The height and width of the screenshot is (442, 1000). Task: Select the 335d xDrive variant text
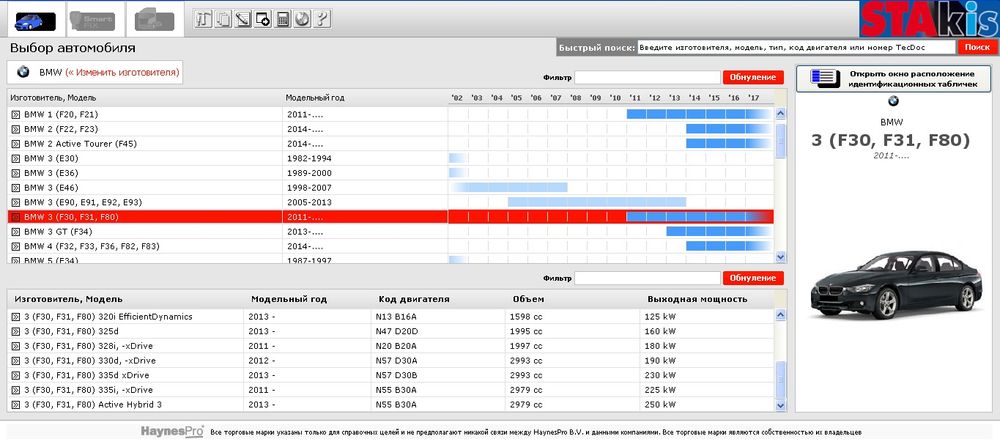[x=90, y=375]
